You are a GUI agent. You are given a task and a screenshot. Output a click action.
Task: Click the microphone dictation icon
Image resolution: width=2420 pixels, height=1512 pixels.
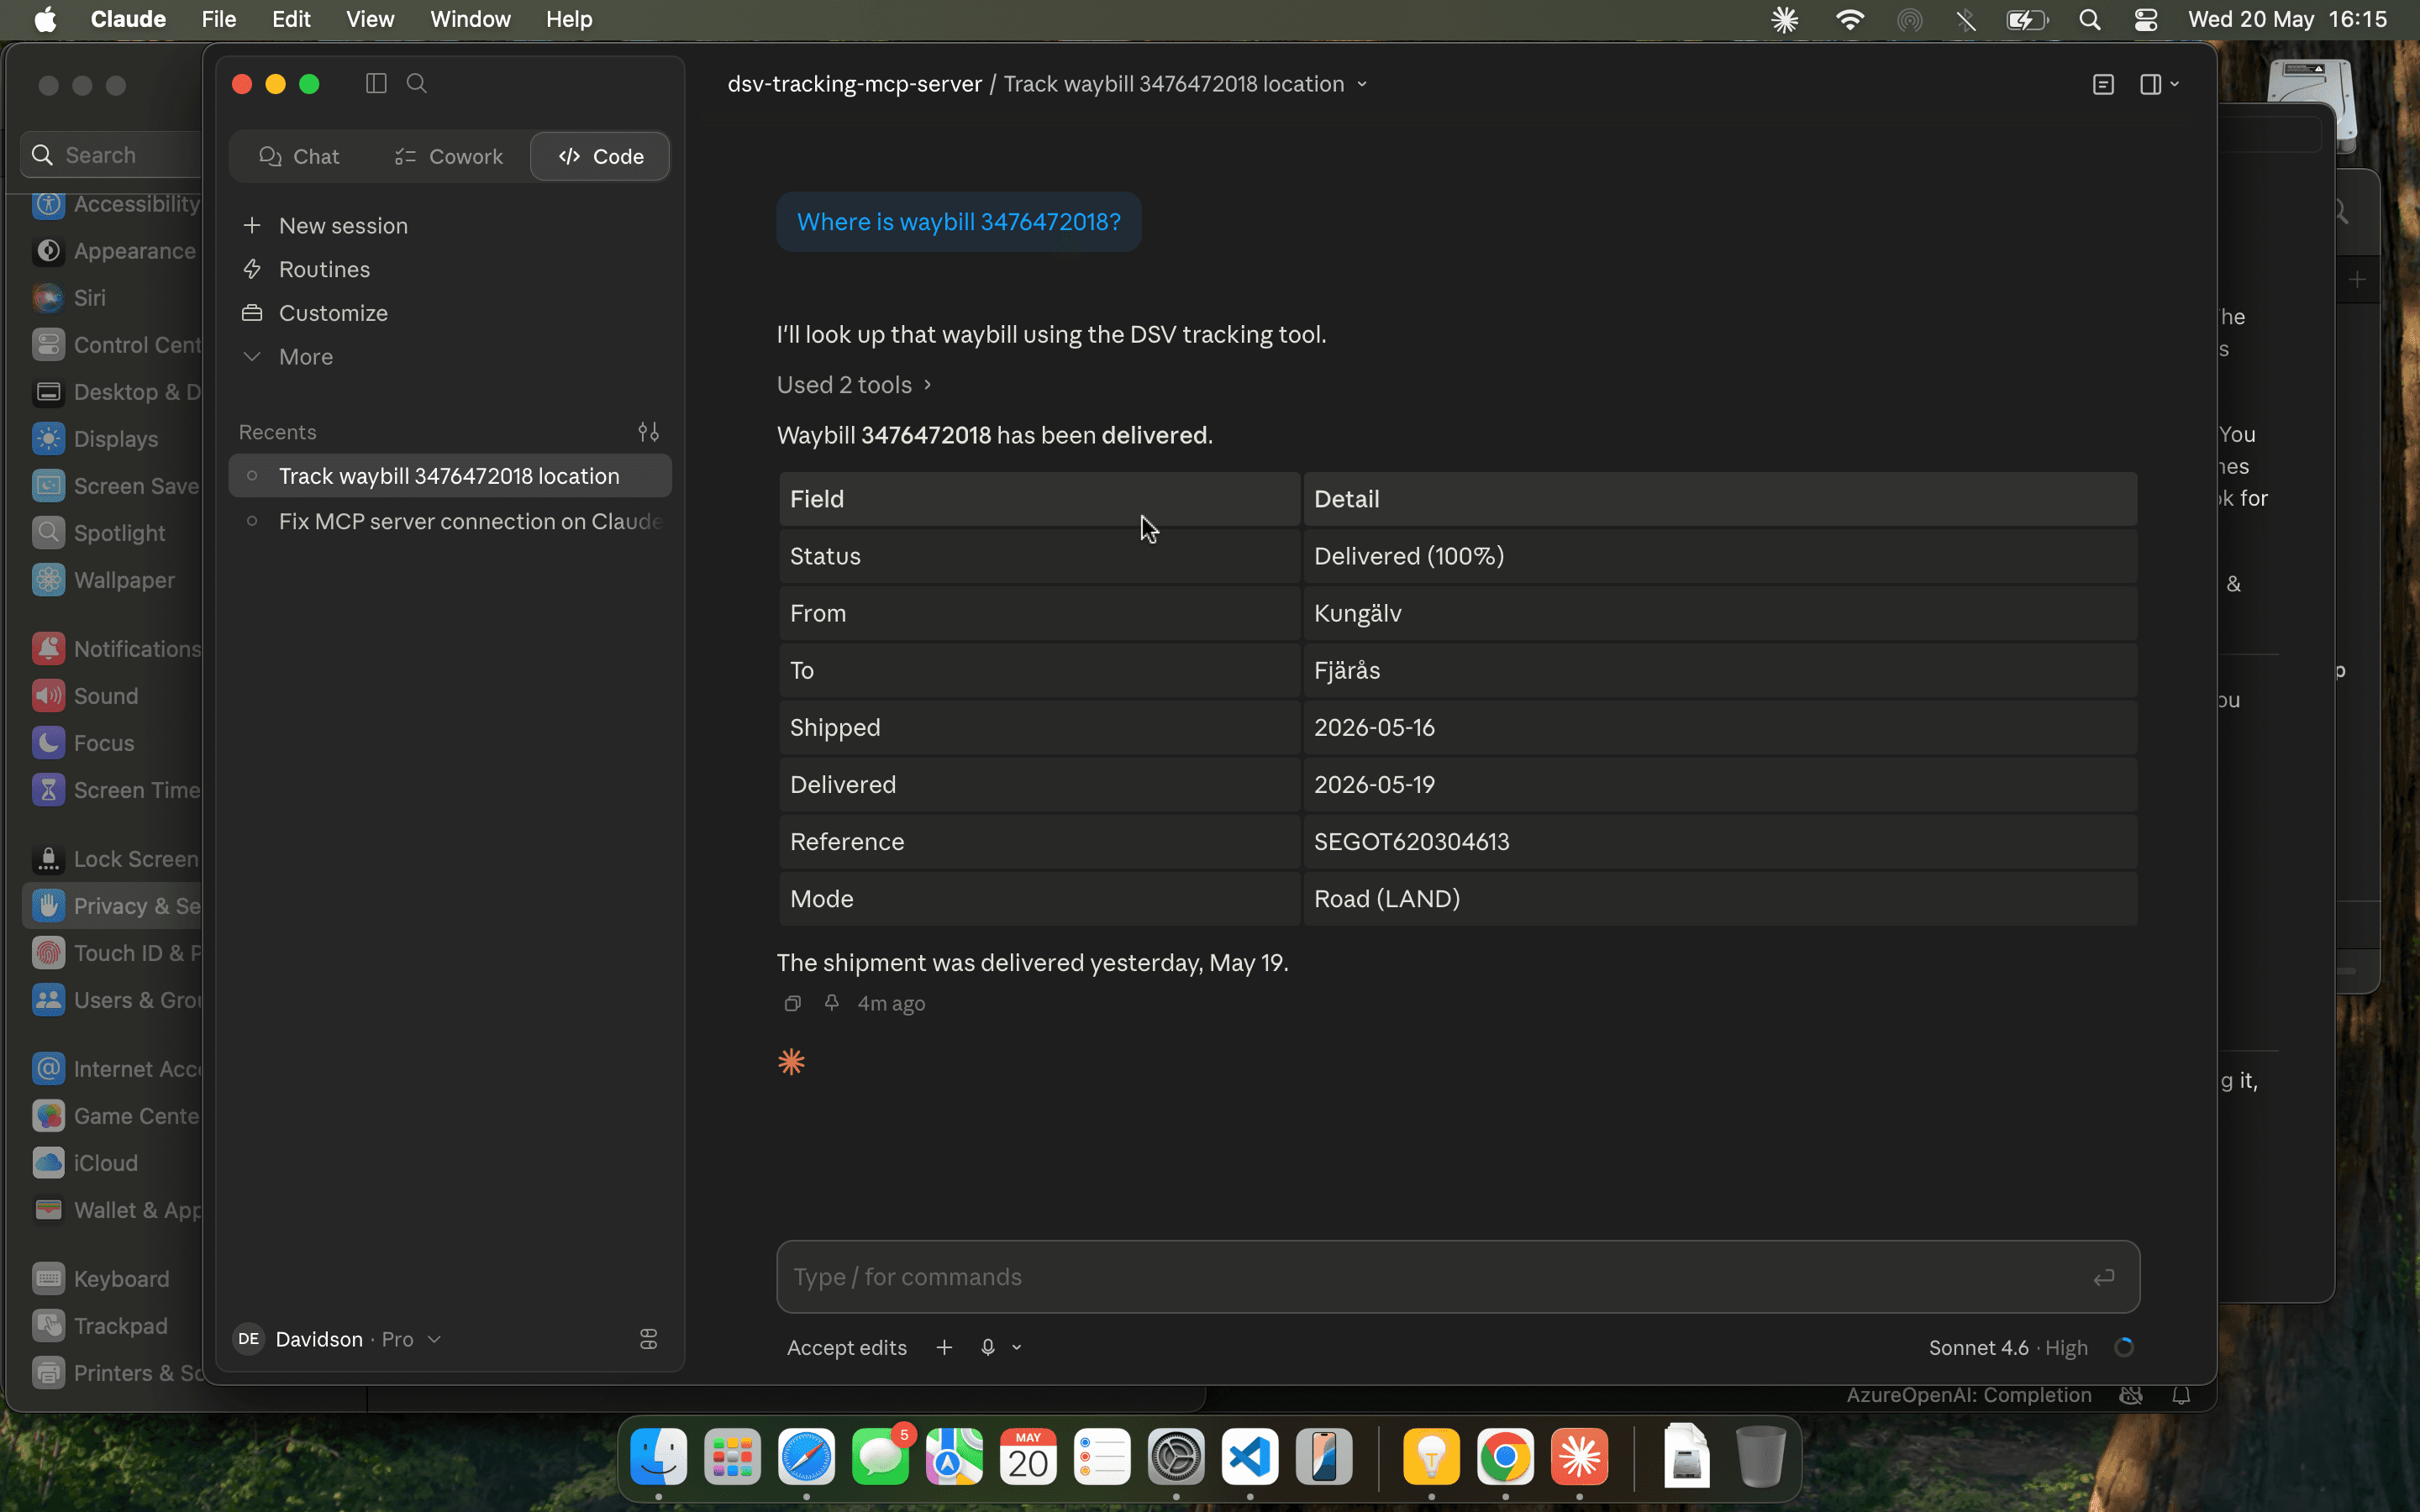(988, 1348)
